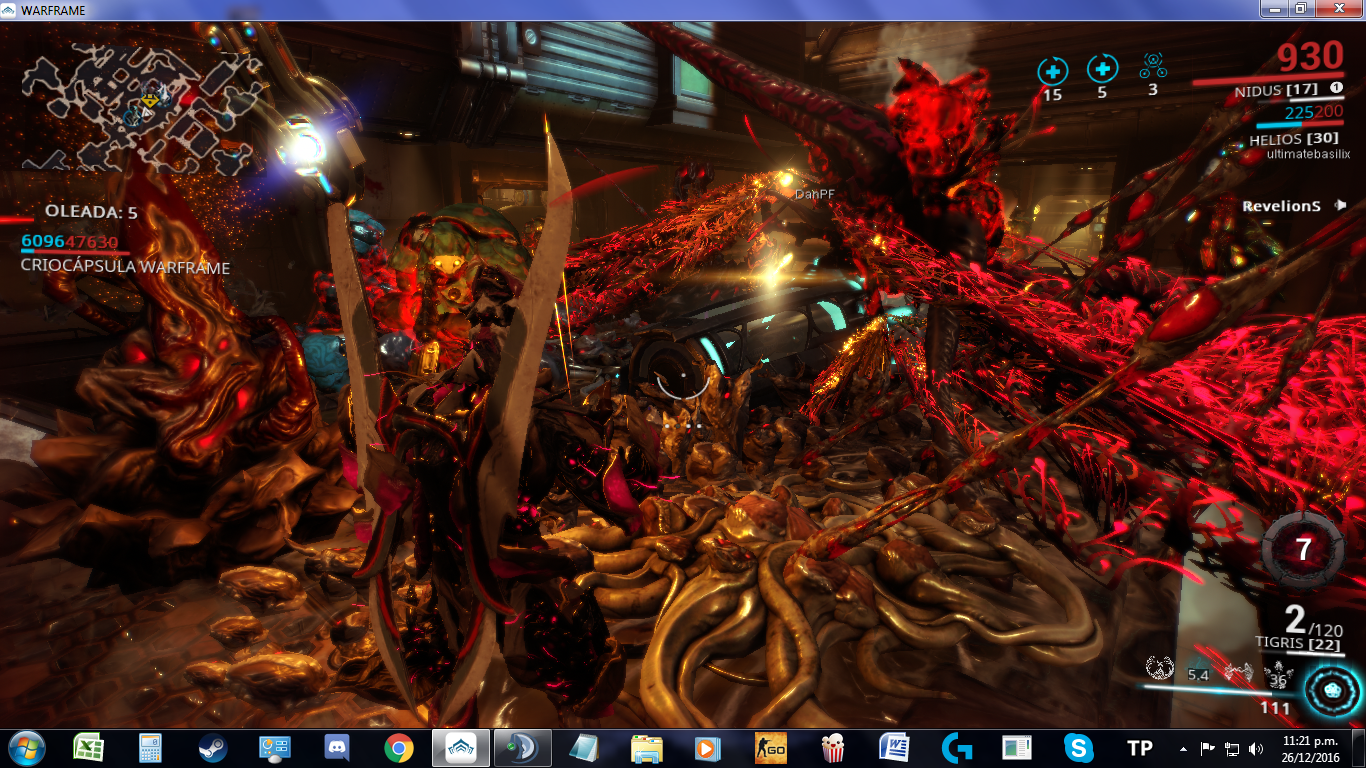Click the energy value 111
This screenshot has height=768, width=1366.
[1275, 708]
